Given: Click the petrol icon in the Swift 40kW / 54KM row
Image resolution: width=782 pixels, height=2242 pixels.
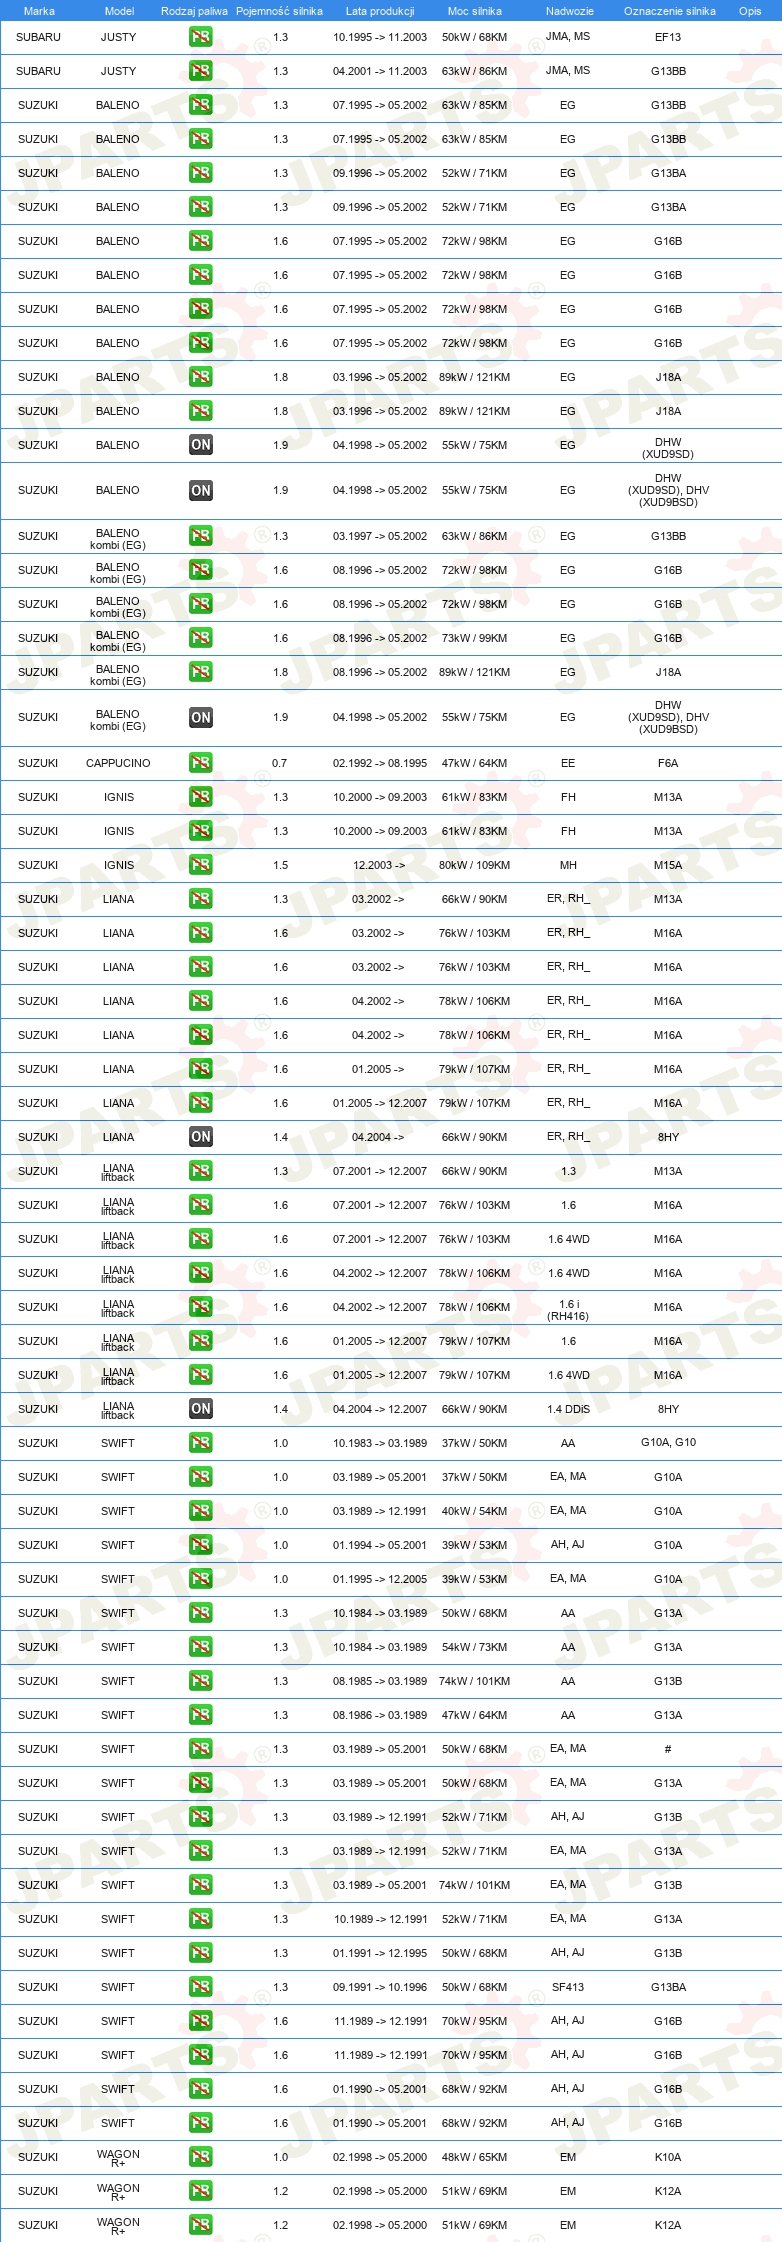Looking at the screenshot, I should (x=201, y=1511).
